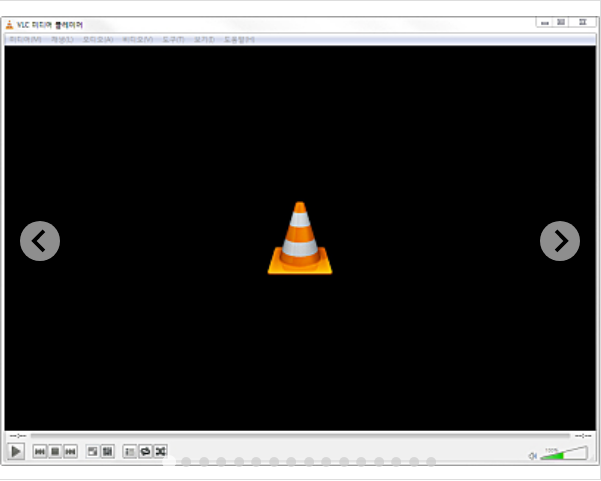Viewport: 601px width, 481px height.
Task: Skip to the previous media track
Action: (x=39, y=451)
